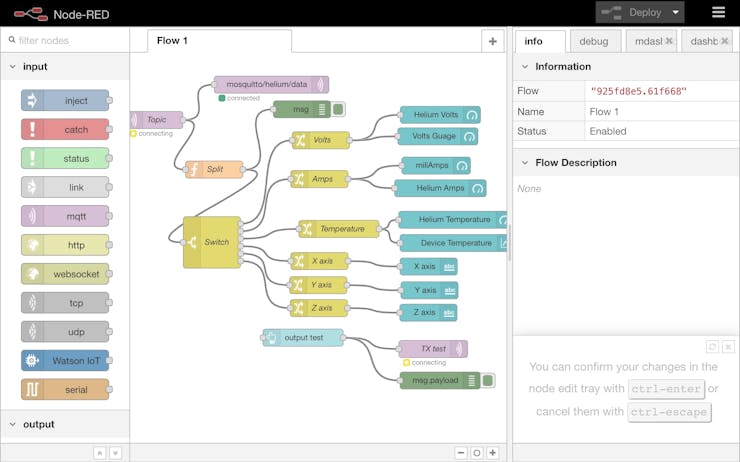Screen dimensions: 740x462
Task: Select the Helium Volts chart node
Action: (x=440, y=115)
